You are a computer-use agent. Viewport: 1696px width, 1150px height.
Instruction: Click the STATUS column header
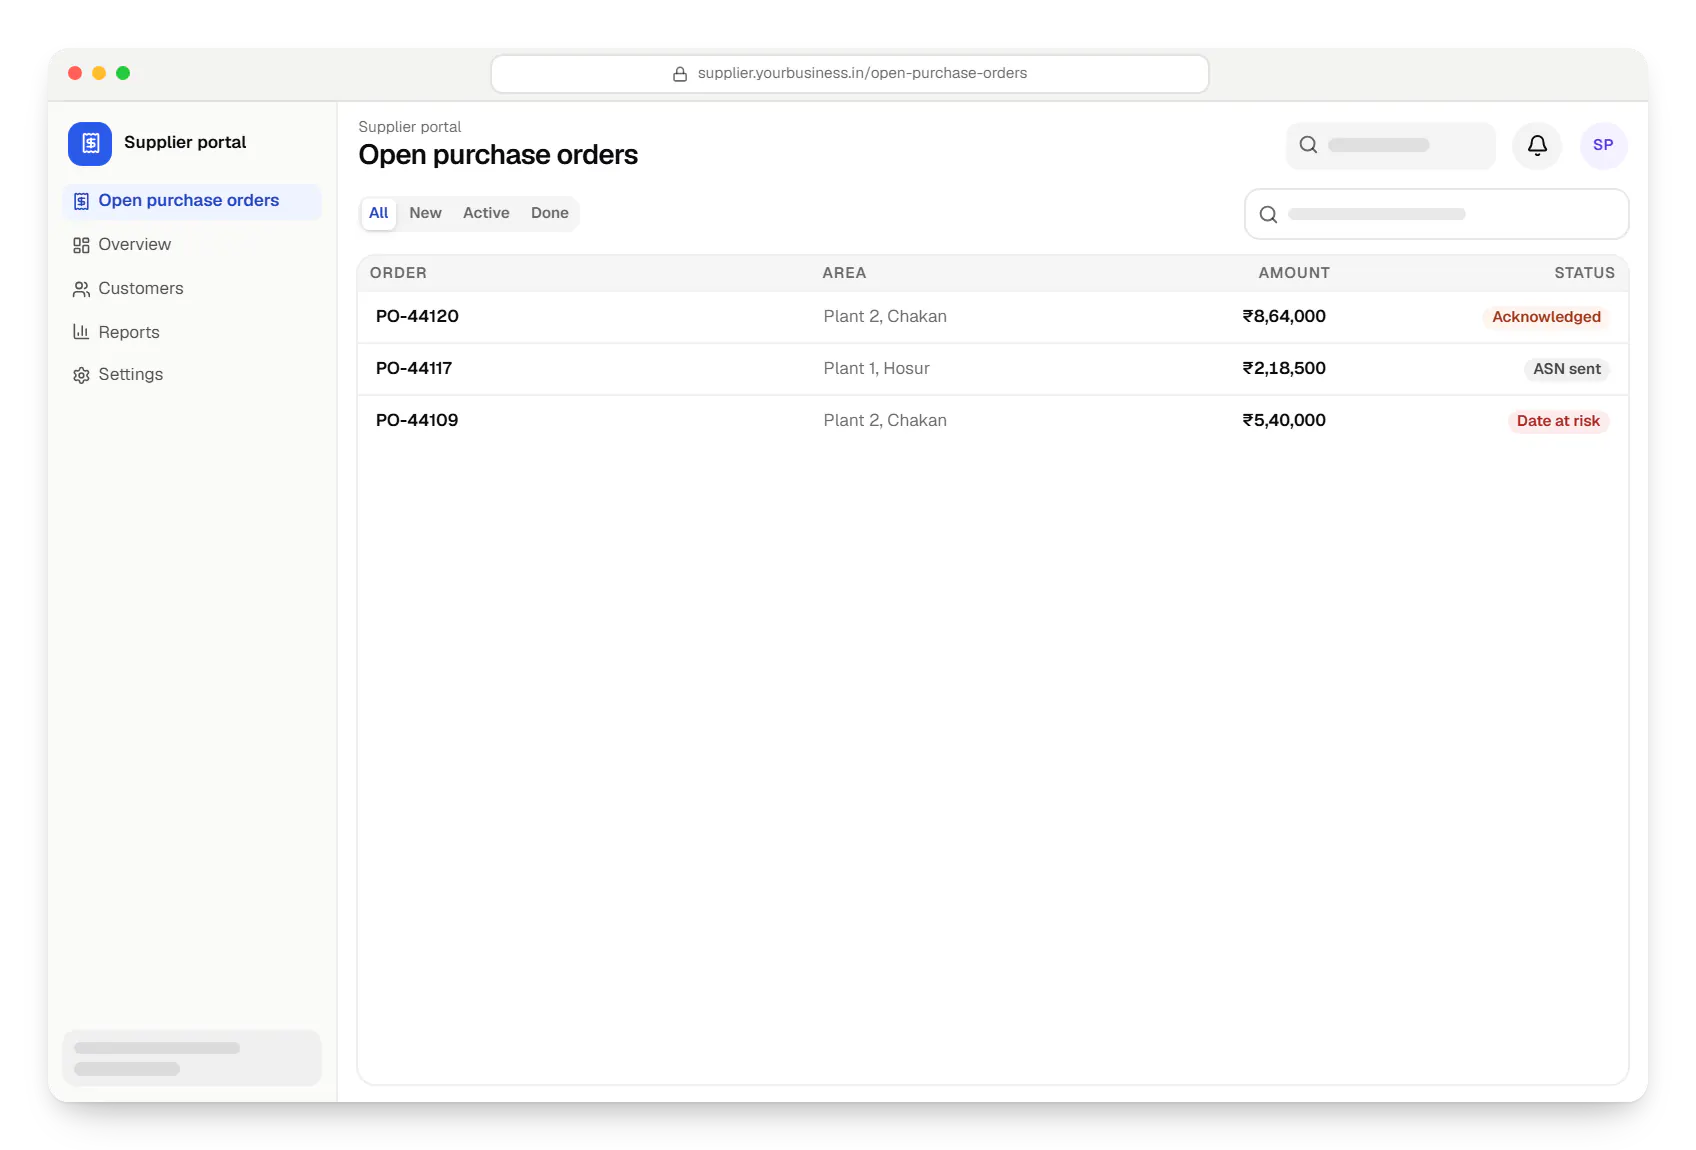[1584, 273]
